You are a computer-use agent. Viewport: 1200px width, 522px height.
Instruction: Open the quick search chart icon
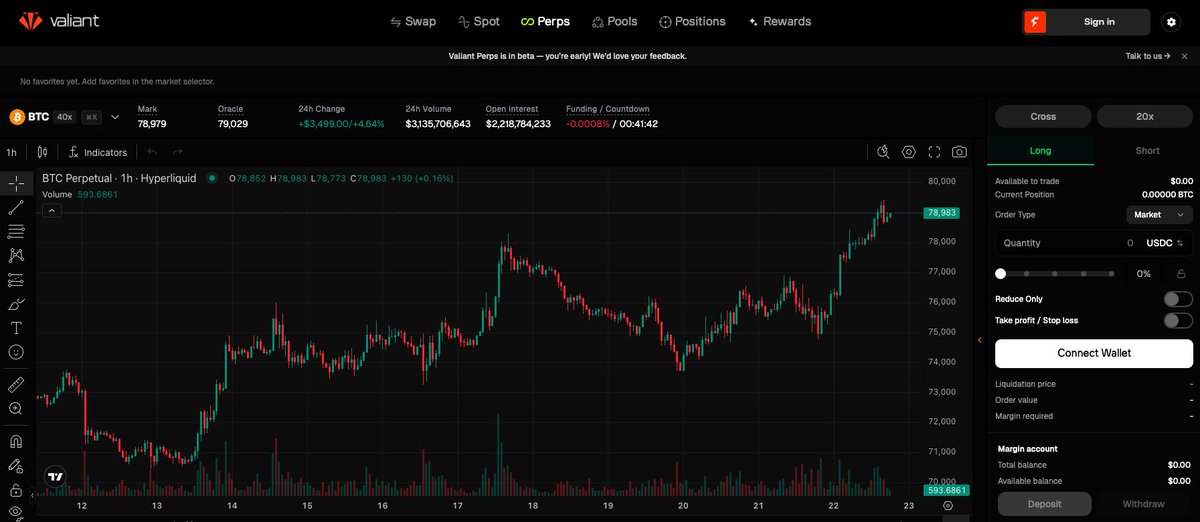[883, 152]
